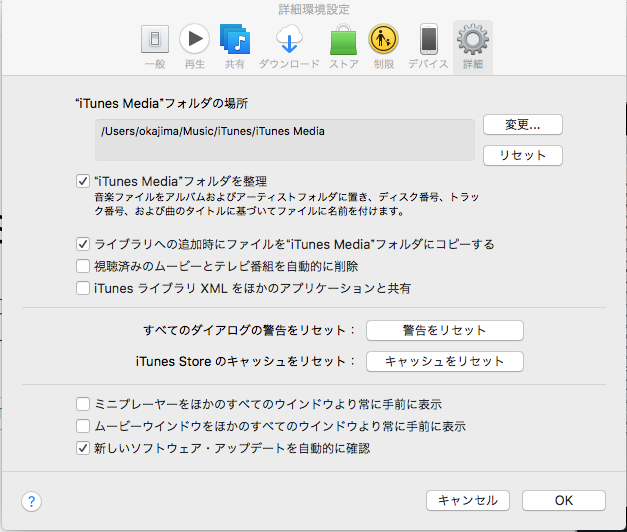
Task: Click the リセット button for media folder
Action: 523,155
